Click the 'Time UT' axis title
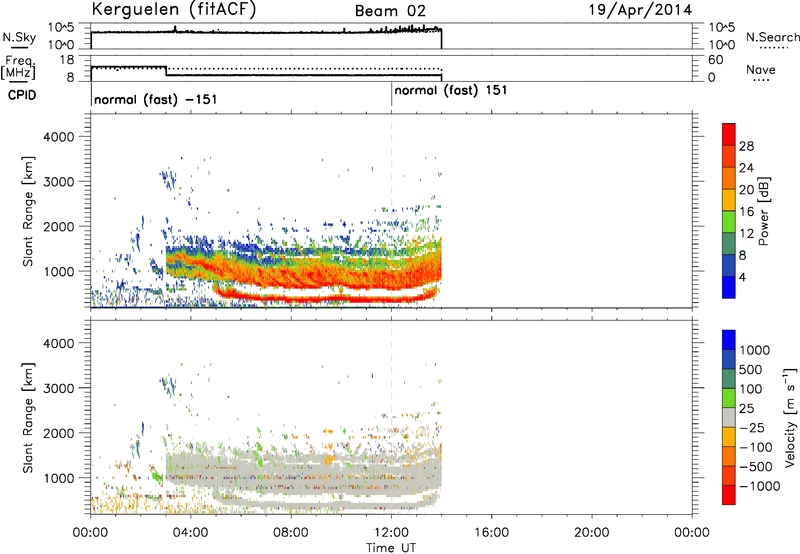This screenshot has width=800, height=554. 391,547
